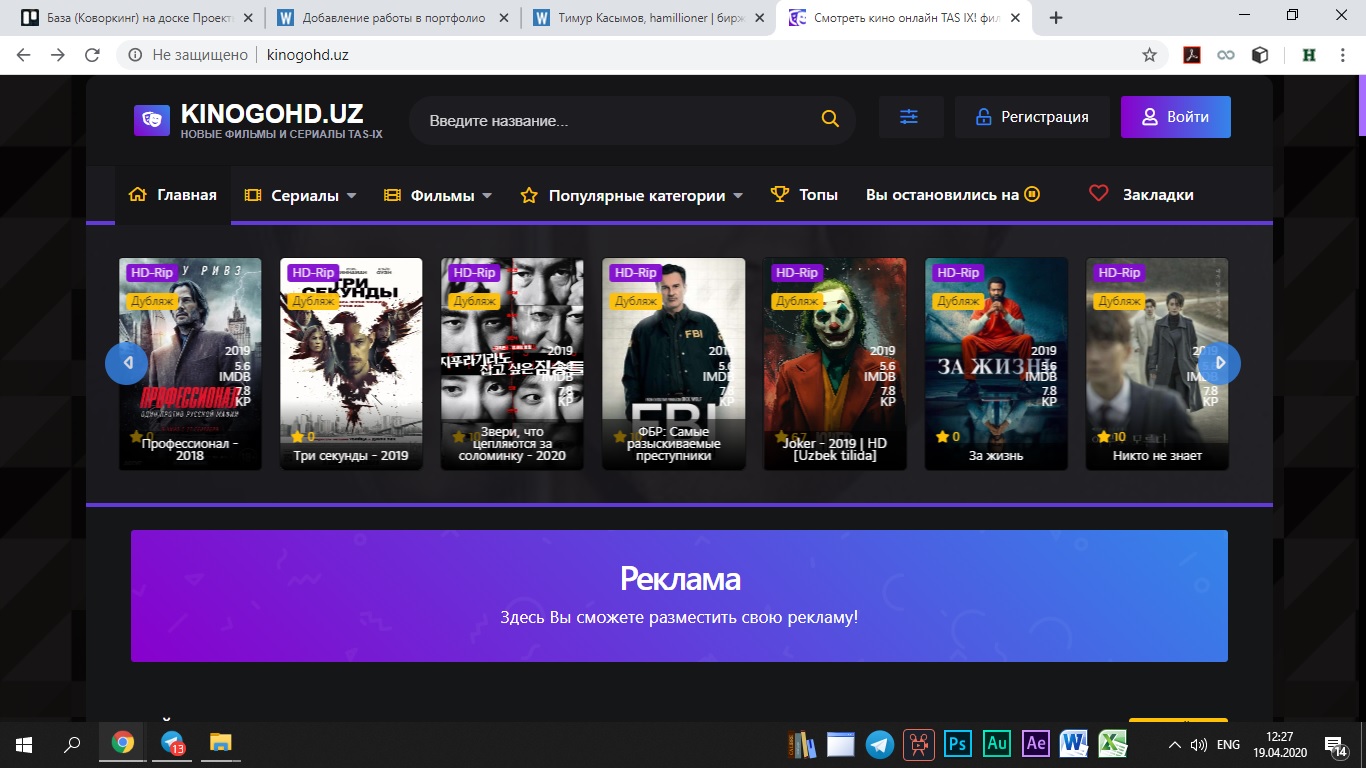Click the Войти login button

coord(1176,117)
